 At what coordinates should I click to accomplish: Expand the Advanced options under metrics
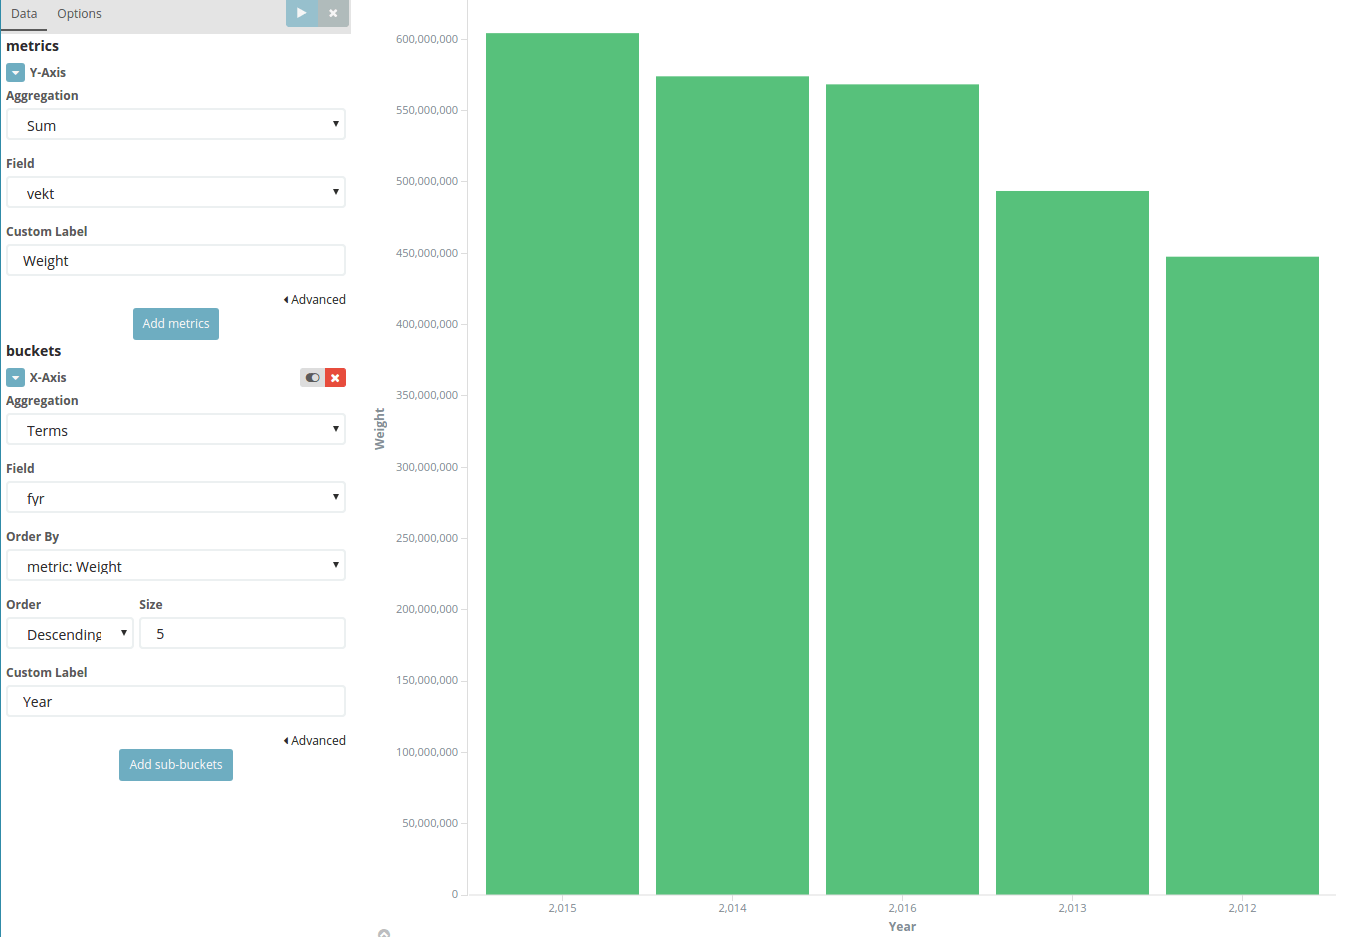coord(314,298)
